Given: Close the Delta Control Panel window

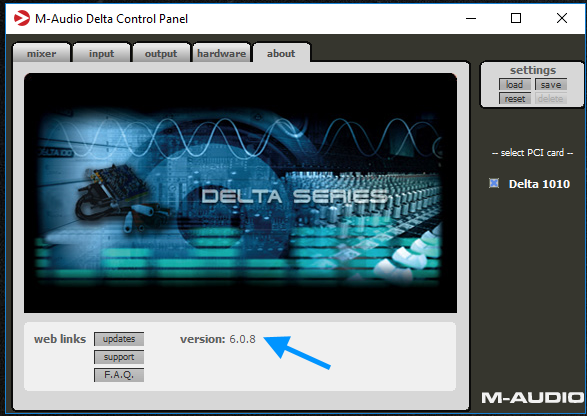Looking at the screenshot, I should point(562,18).
